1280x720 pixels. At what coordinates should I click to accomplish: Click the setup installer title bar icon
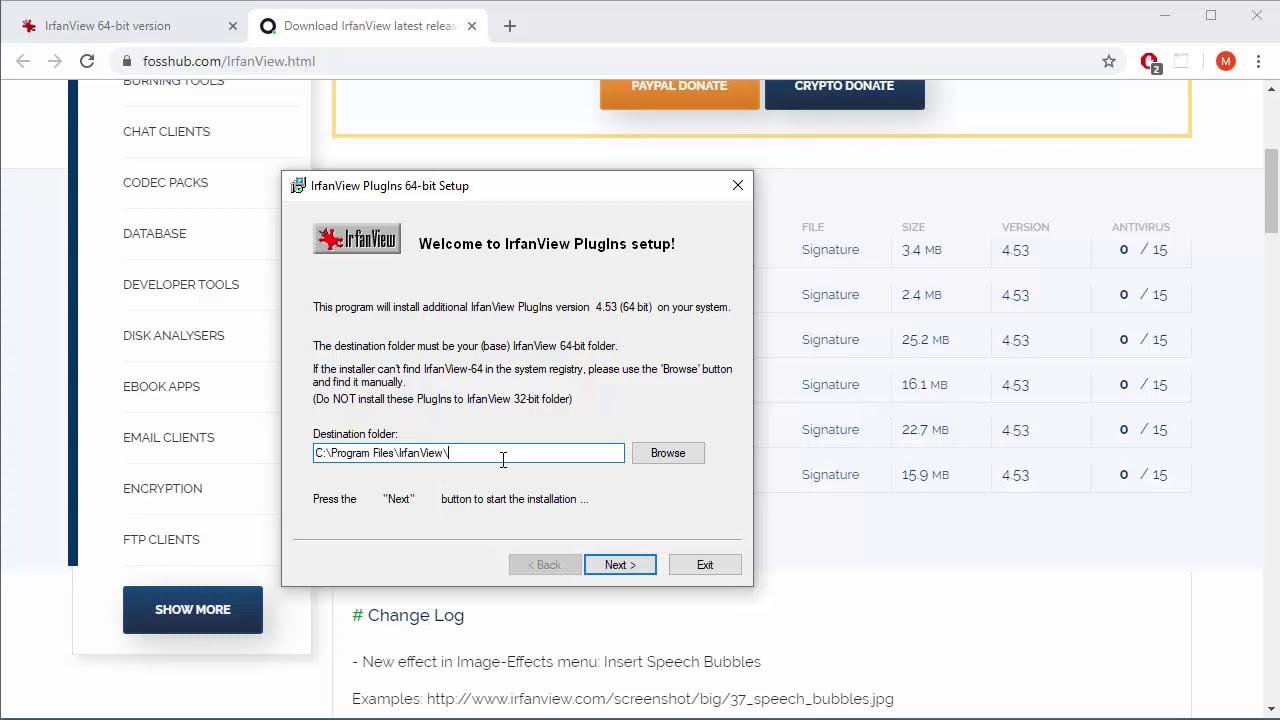[298, 186]
